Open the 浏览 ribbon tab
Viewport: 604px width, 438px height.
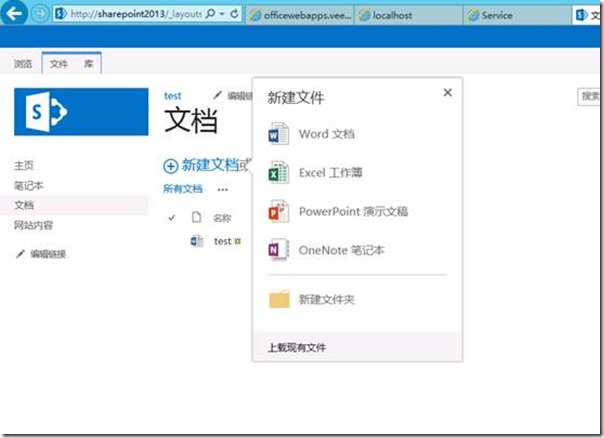click(23, 64)
